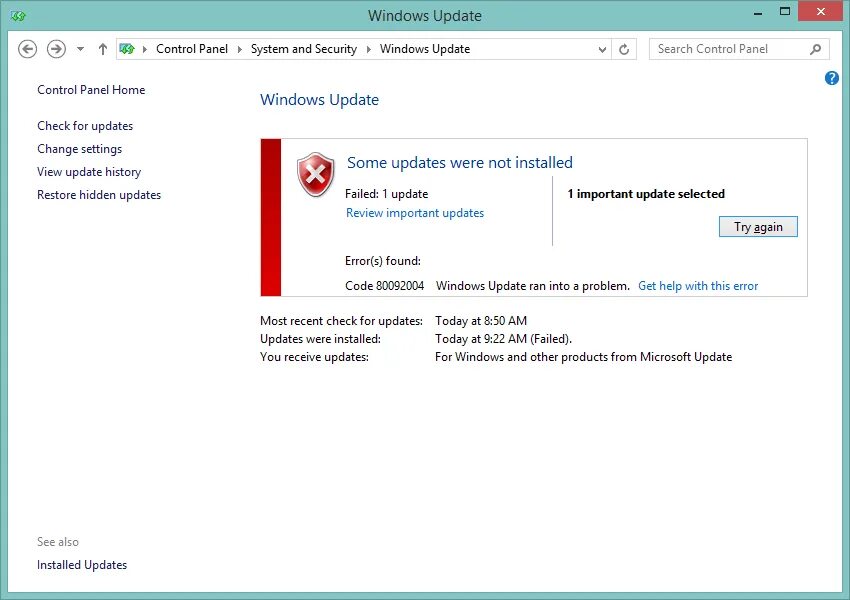The image size is (850, 600).
Task: Click the Today at 9:22 AM (Failed) text
Action: (x=503, y=339)
